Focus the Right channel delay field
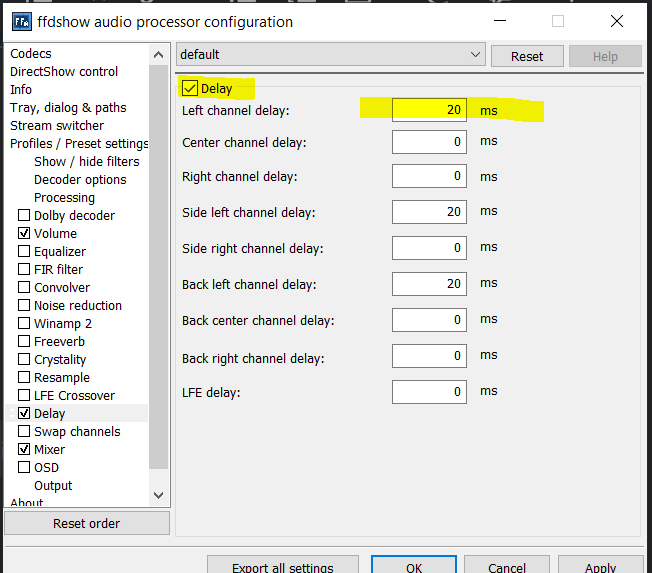 [429, 176]
